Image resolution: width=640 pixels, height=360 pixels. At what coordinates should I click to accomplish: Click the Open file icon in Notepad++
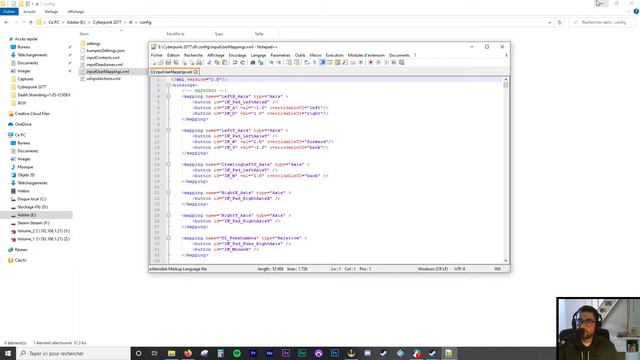tap(160, 62)
